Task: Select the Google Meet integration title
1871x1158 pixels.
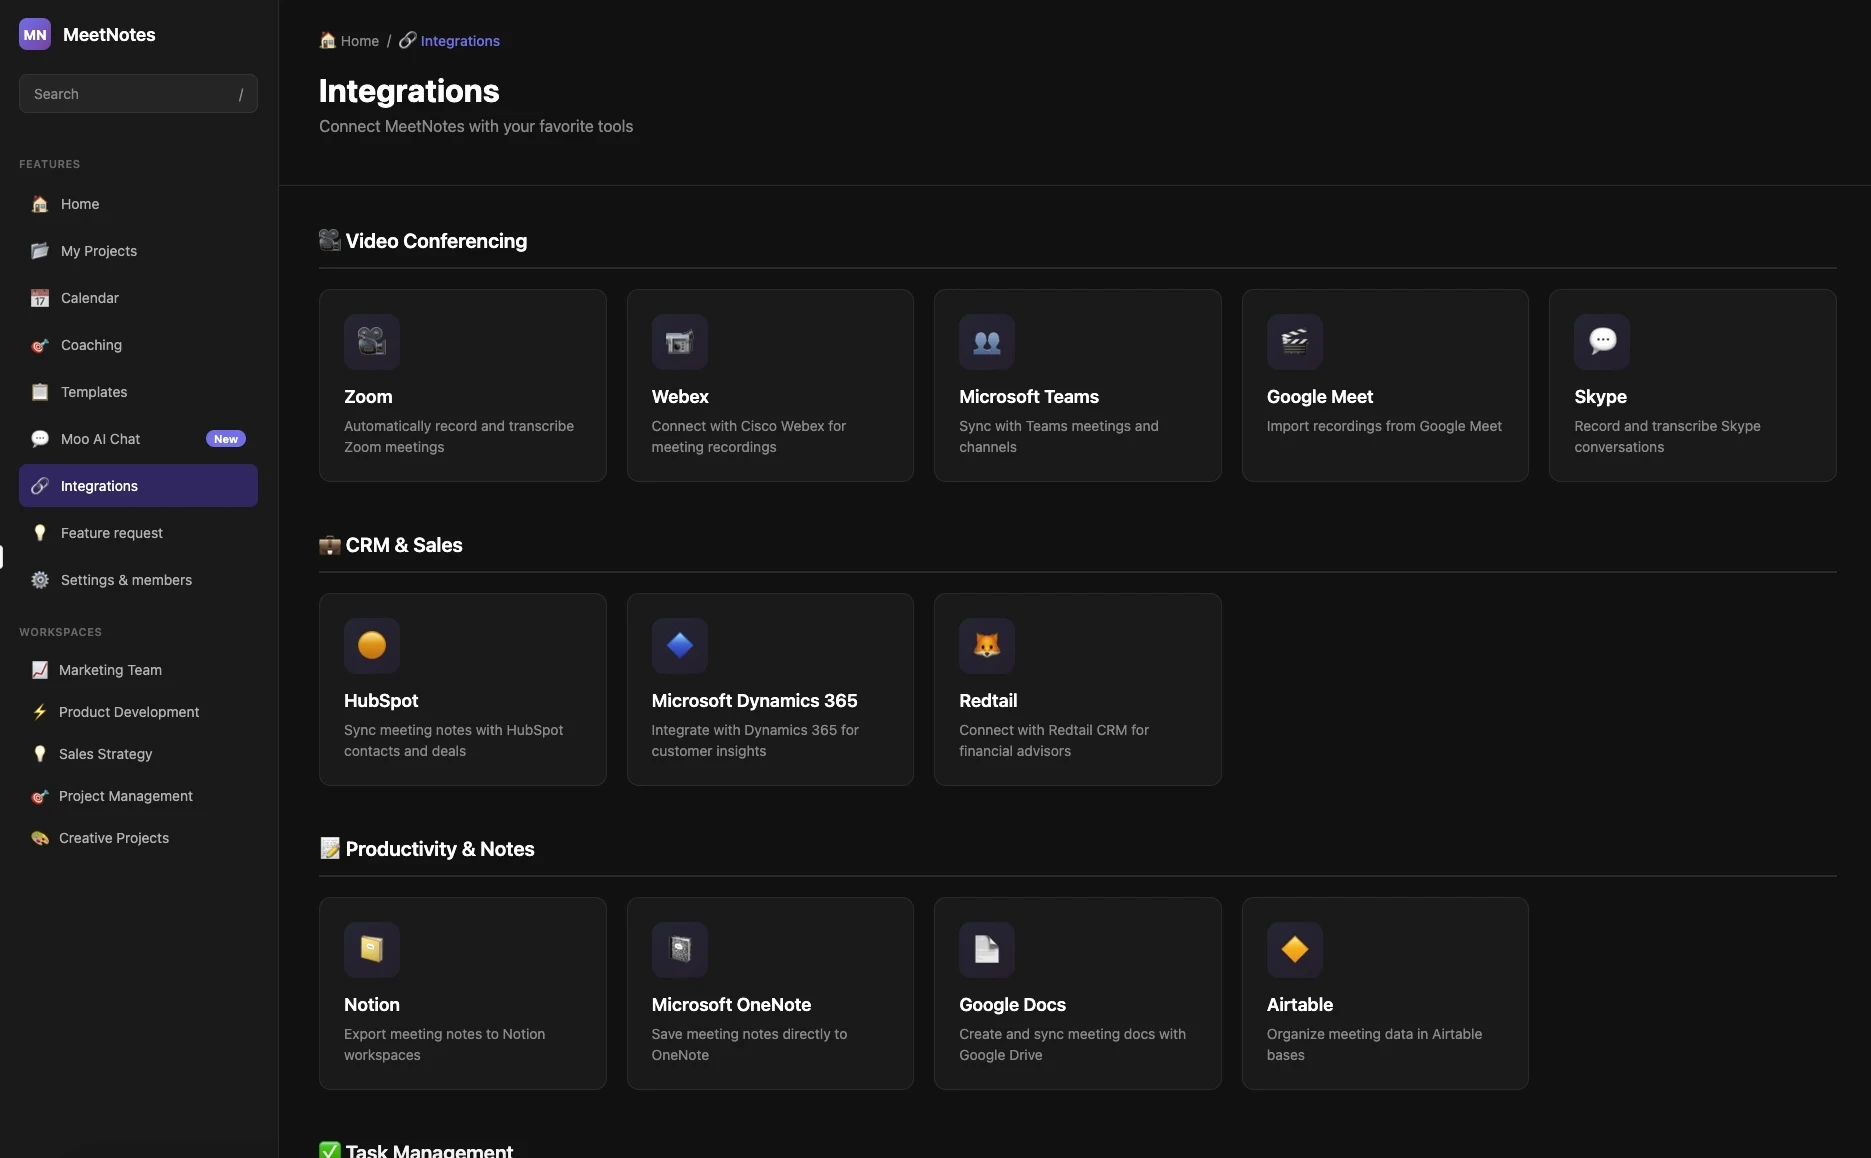Action: (1320, 397)
